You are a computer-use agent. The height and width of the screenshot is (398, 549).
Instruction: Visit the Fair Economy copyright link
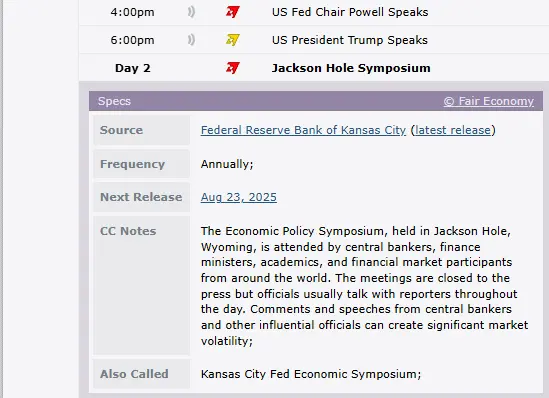[x=488, y=101]
